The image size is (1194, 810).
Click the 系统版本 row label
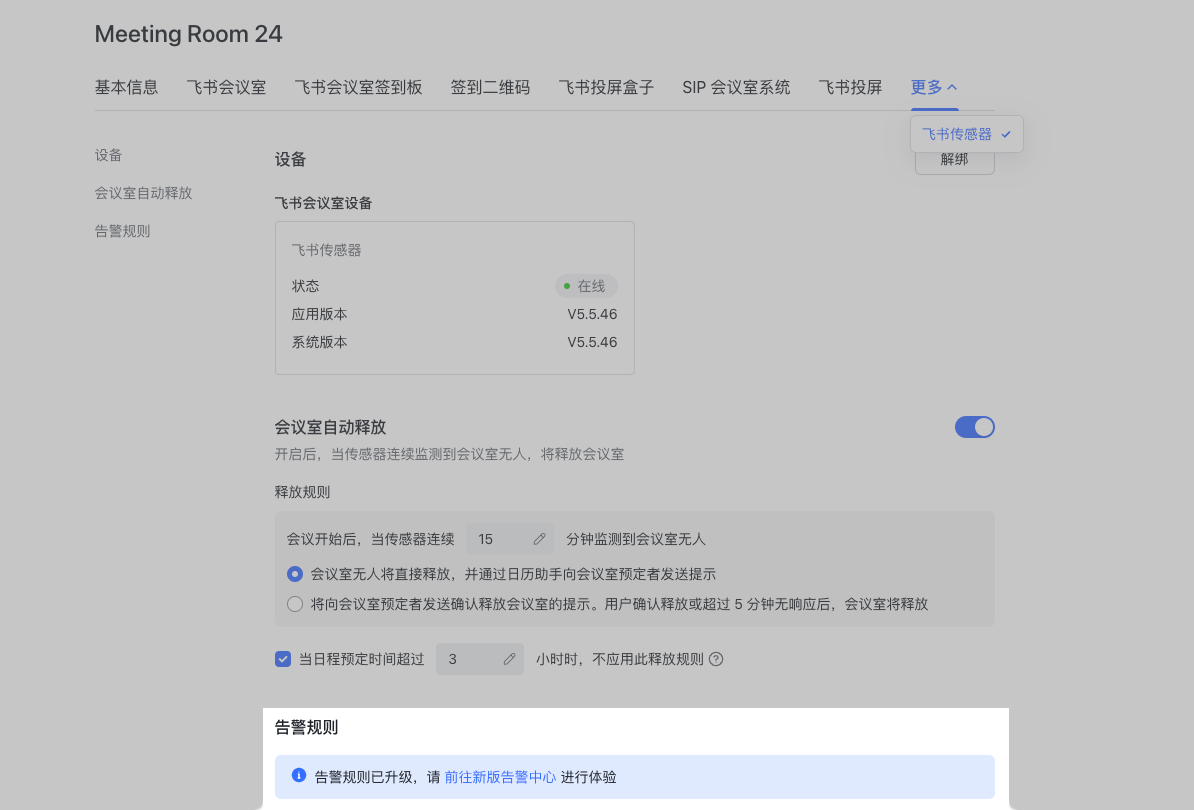[319, 343]
